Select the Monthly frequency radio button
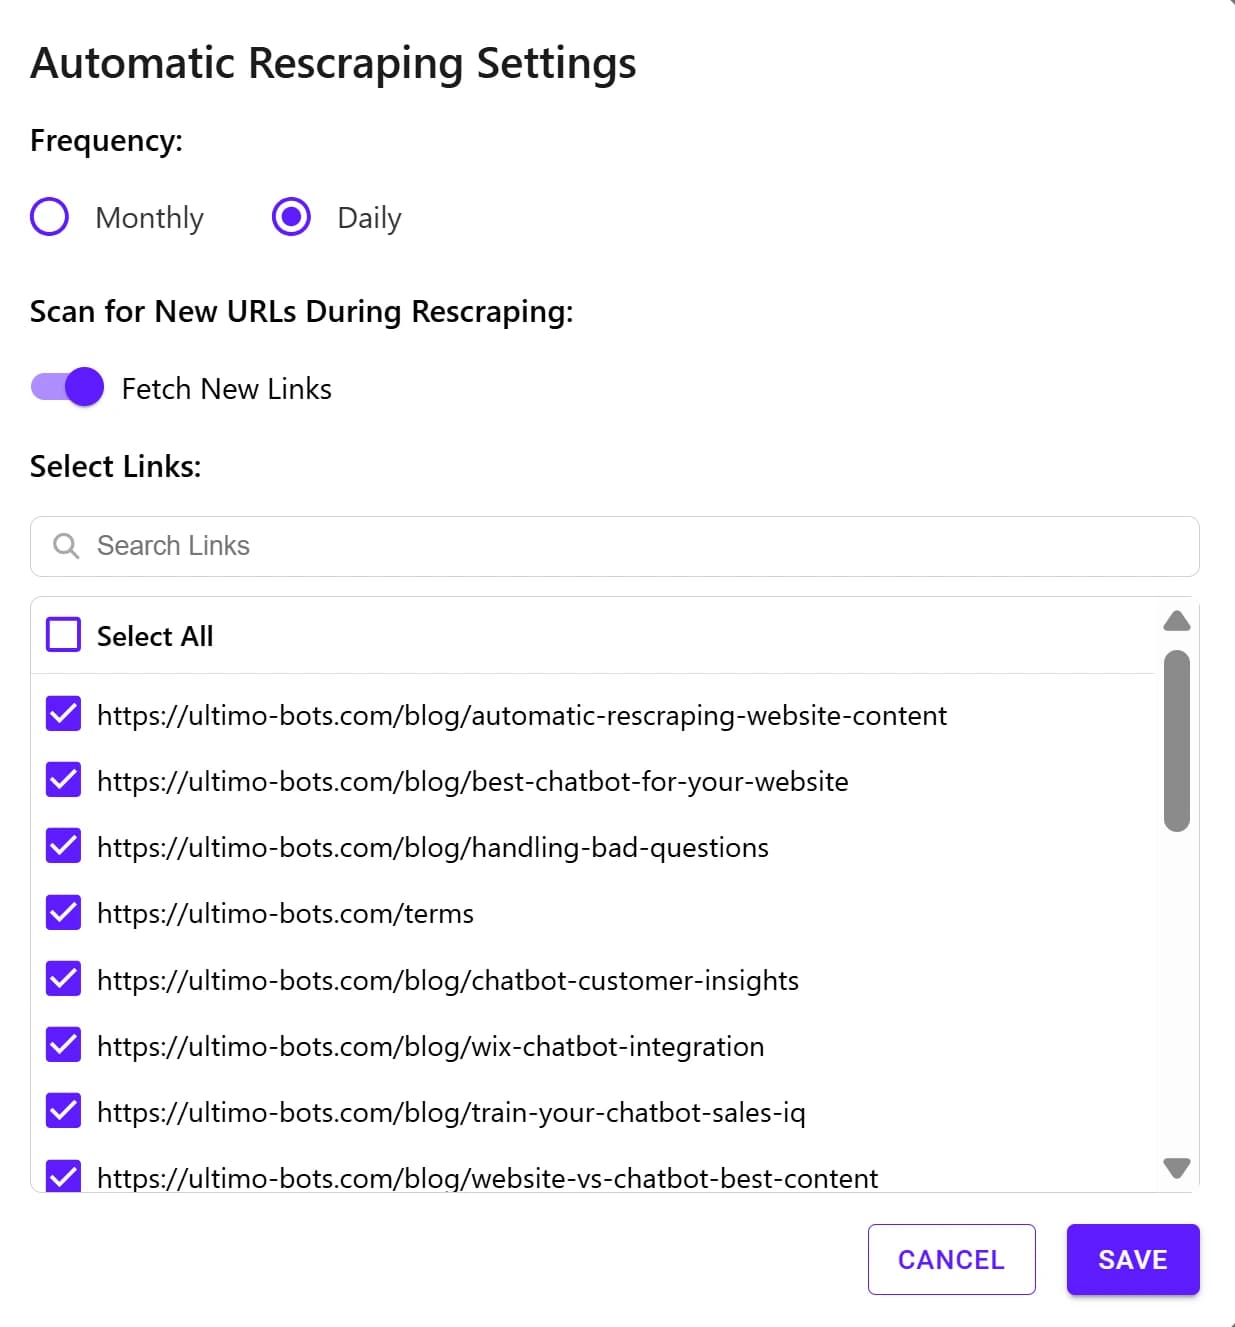 tap(49, 216)
